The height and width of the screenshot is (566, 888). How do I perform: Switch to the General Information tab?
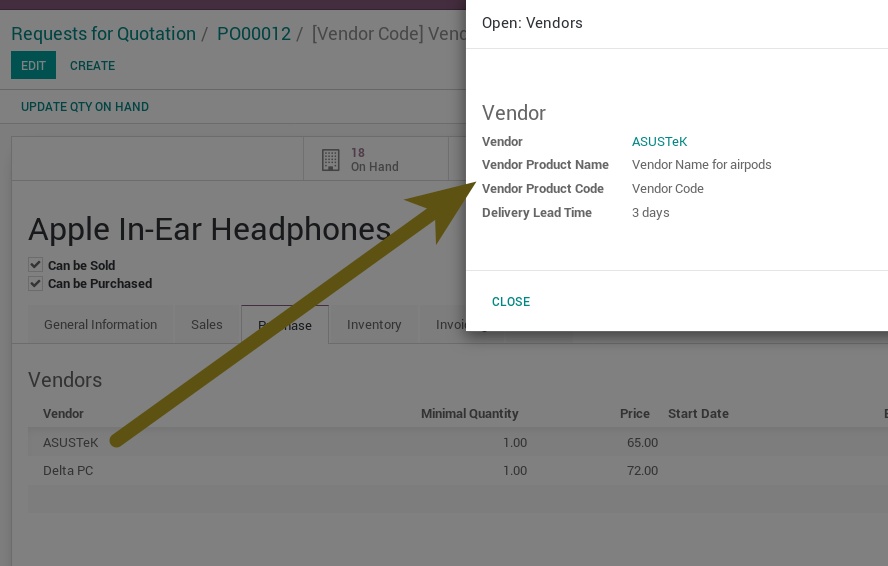tap(101, 325)
